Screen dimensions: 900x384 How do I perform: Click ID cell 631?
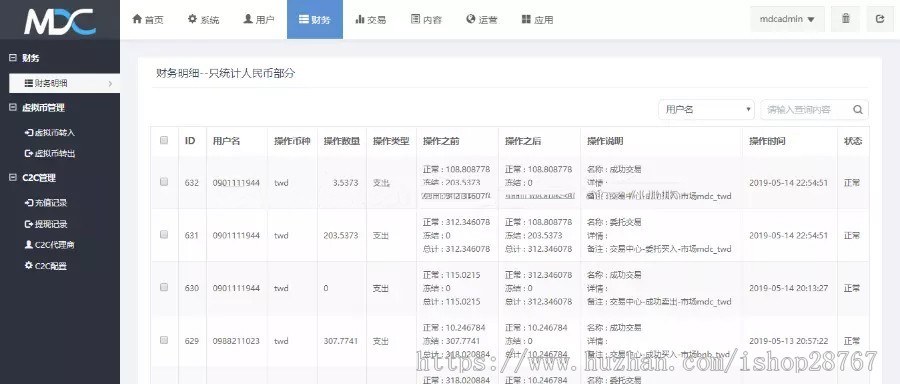coord(192,235)
